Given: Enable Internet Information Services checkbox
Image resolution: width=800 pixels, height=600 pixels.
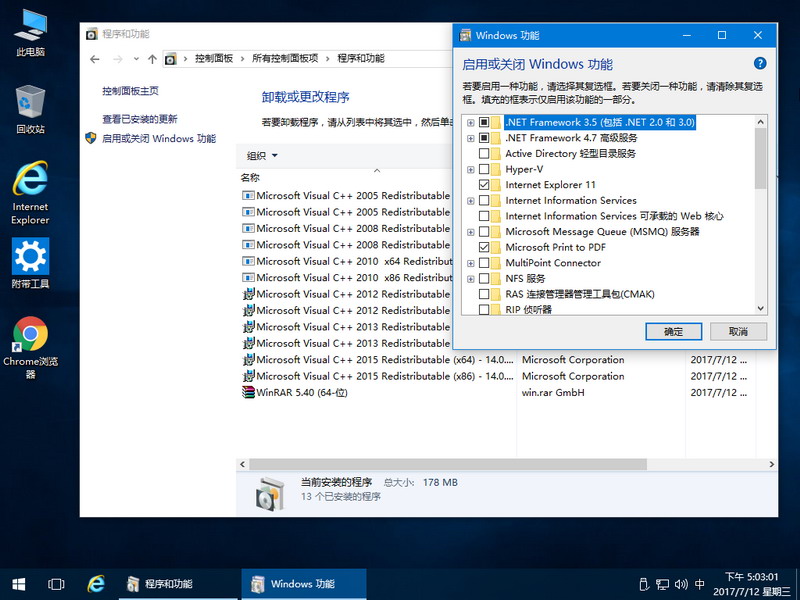Looking at the screenshot, I should coord(484,201).
